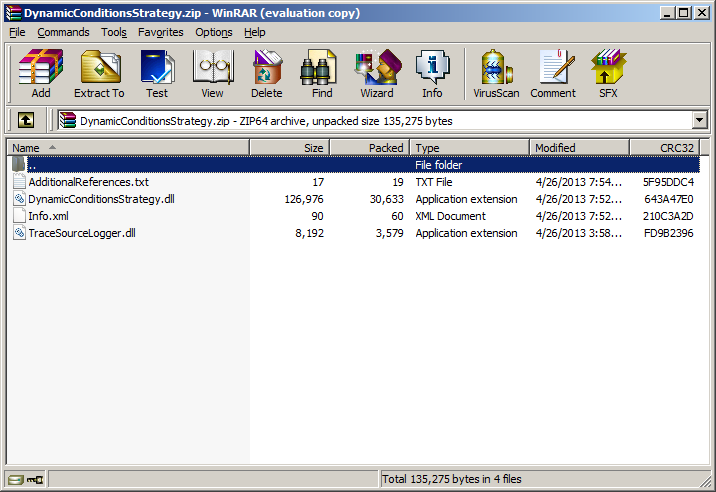Click the disk drive status bar icon

pos(16,479)
